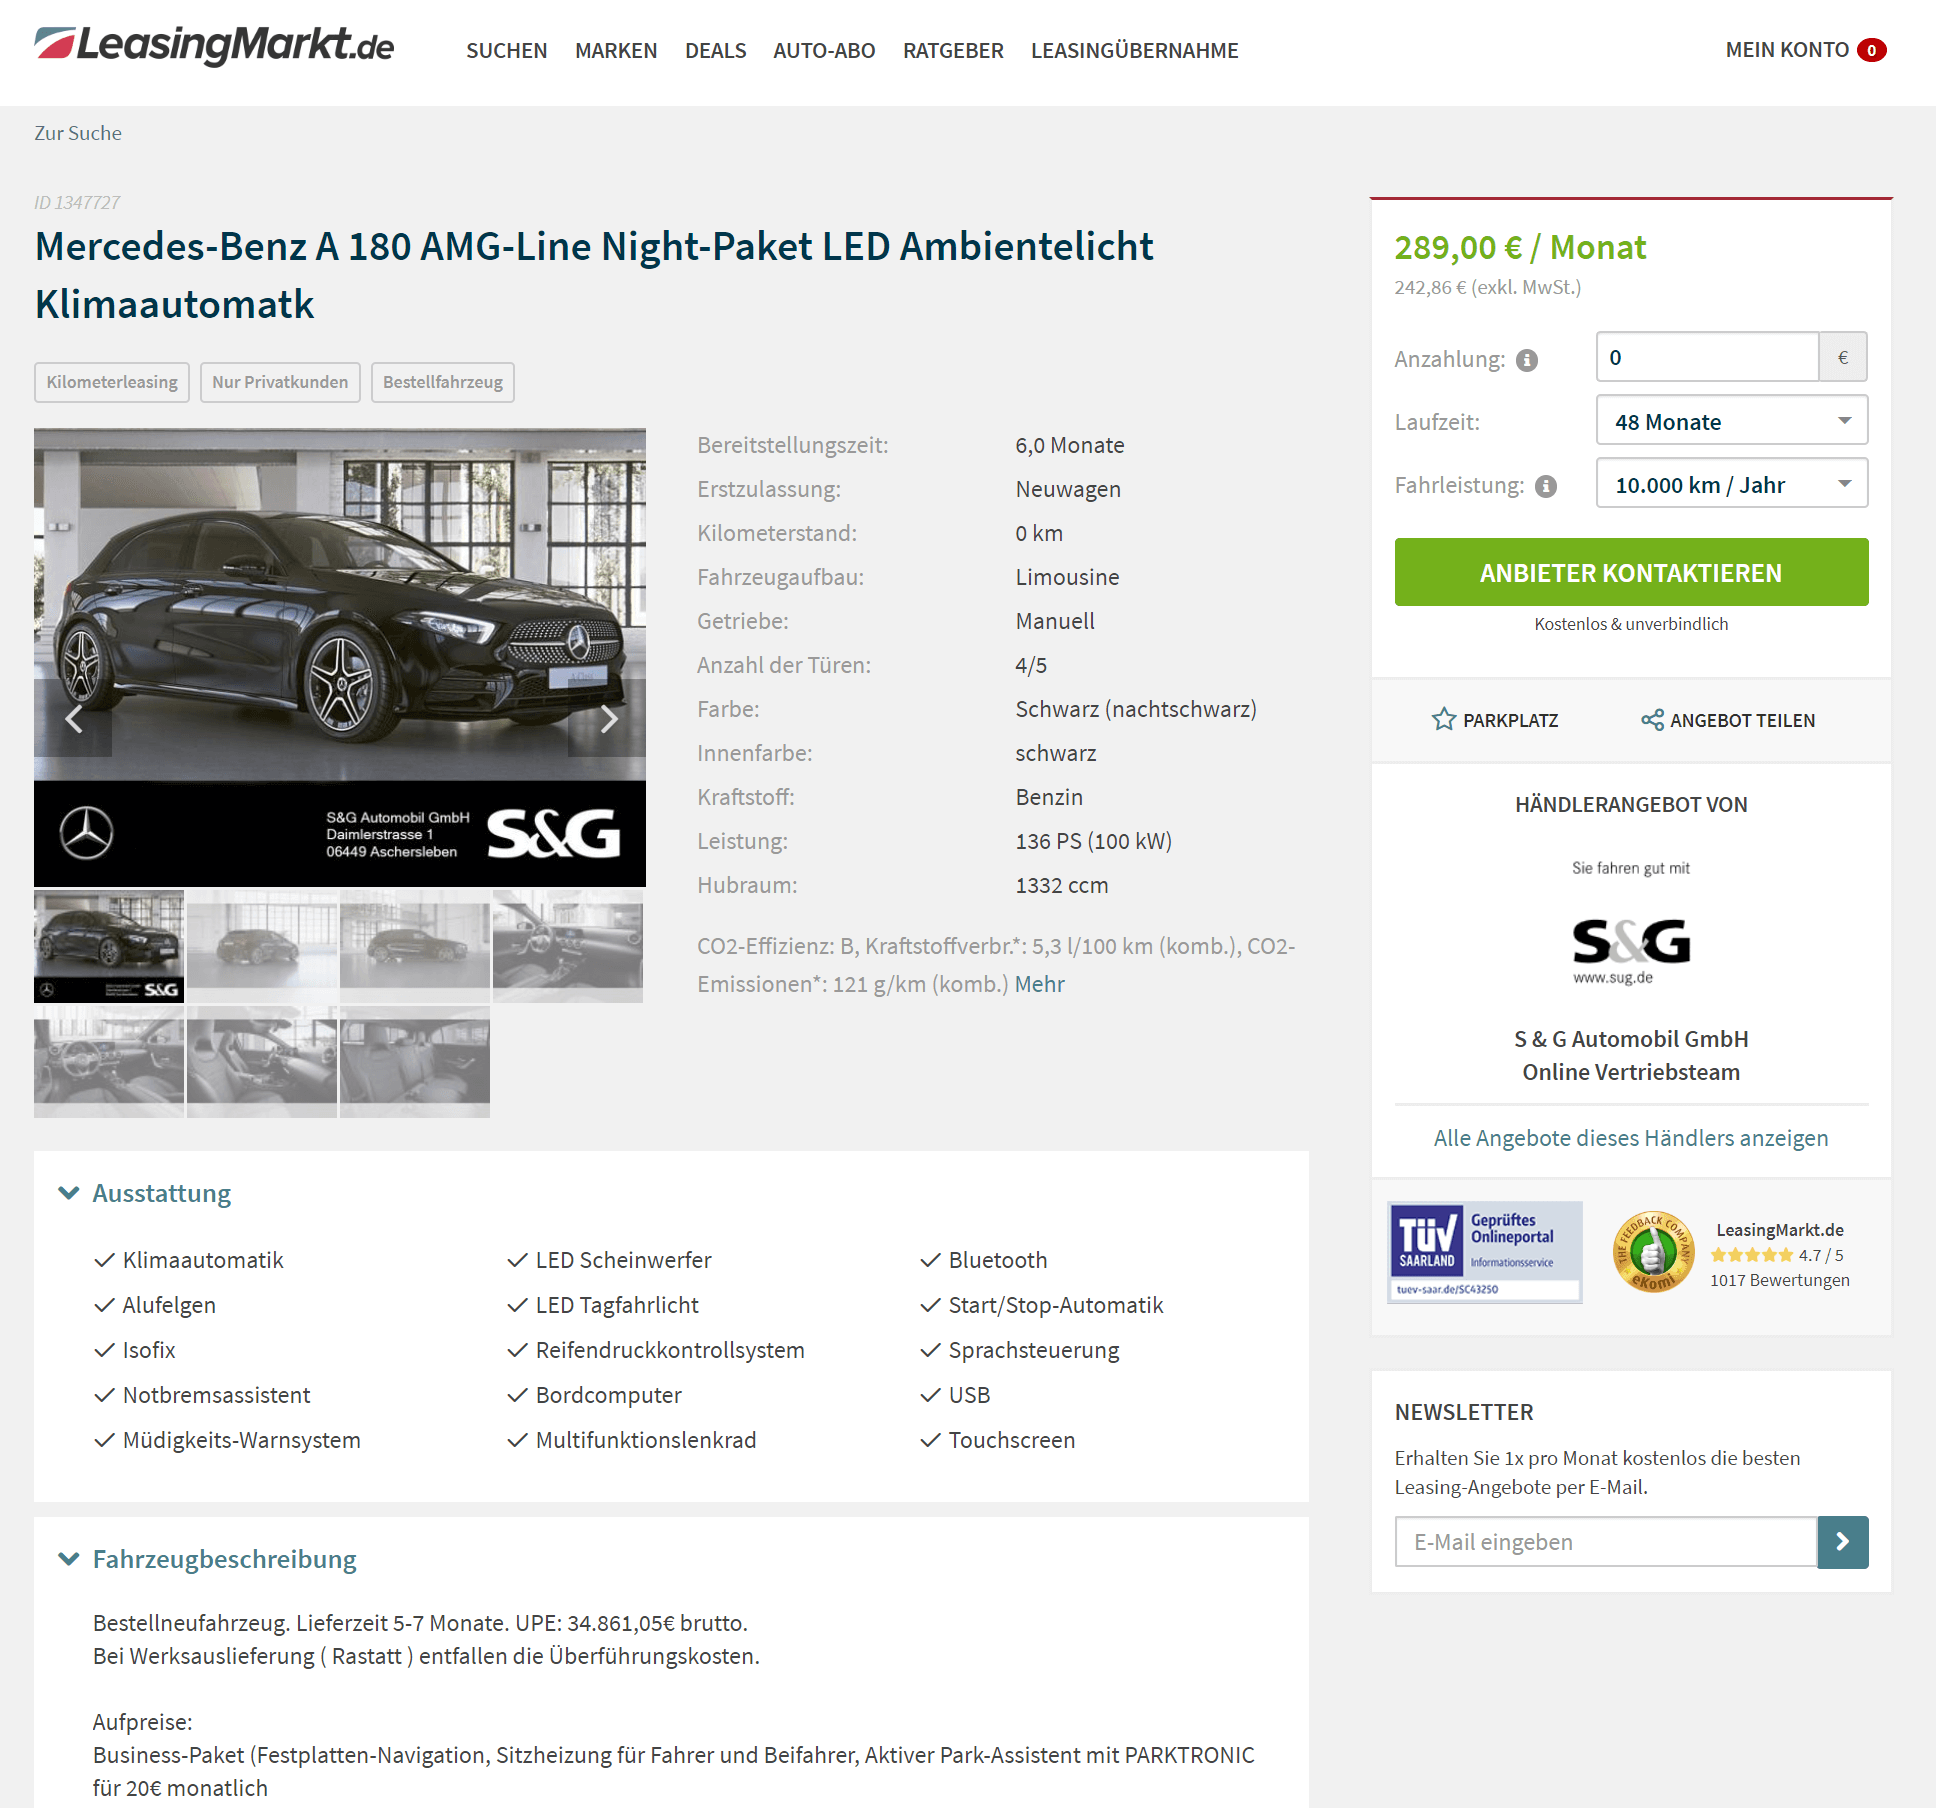The image size is (1936, 1808).
Task: Click the Bestellfahrzeug tag
Action: pos(443,382)
